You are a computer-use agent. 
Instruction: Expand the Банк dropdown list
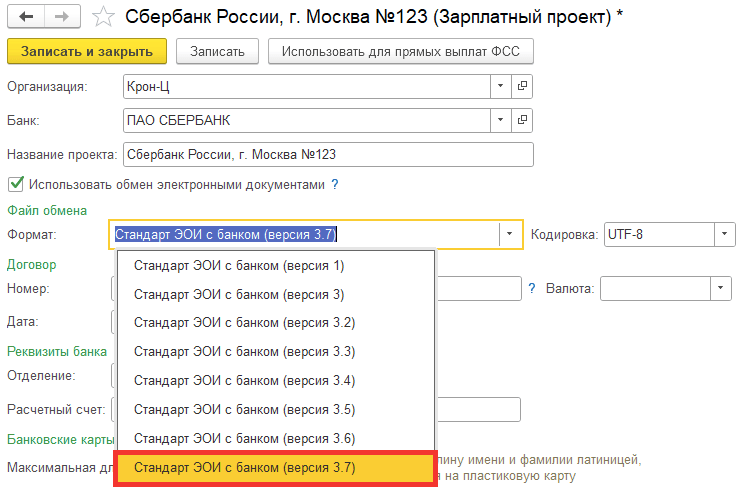click(x=502, y=121)
